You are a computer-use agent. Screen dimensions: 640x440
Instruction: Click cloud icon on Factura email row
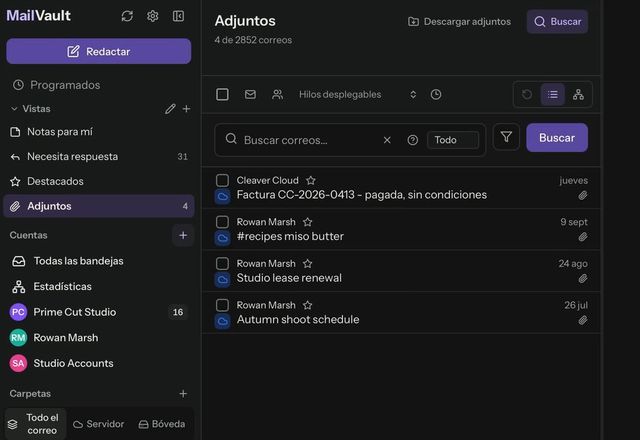pyautogui.click(x=222, y=197)
